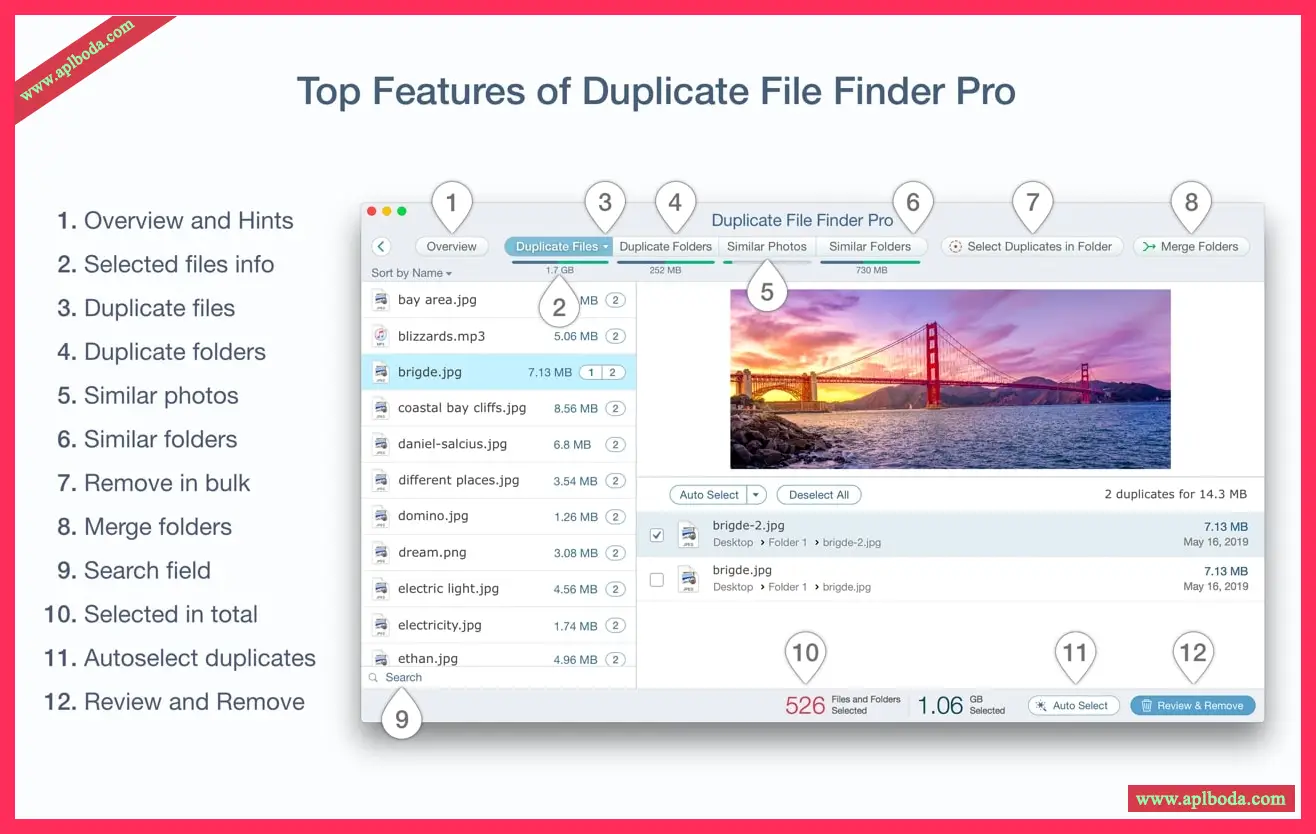Screen dimensions: 1316x834
Task: Click the Search magnifier icon
Action: point(373,678)
